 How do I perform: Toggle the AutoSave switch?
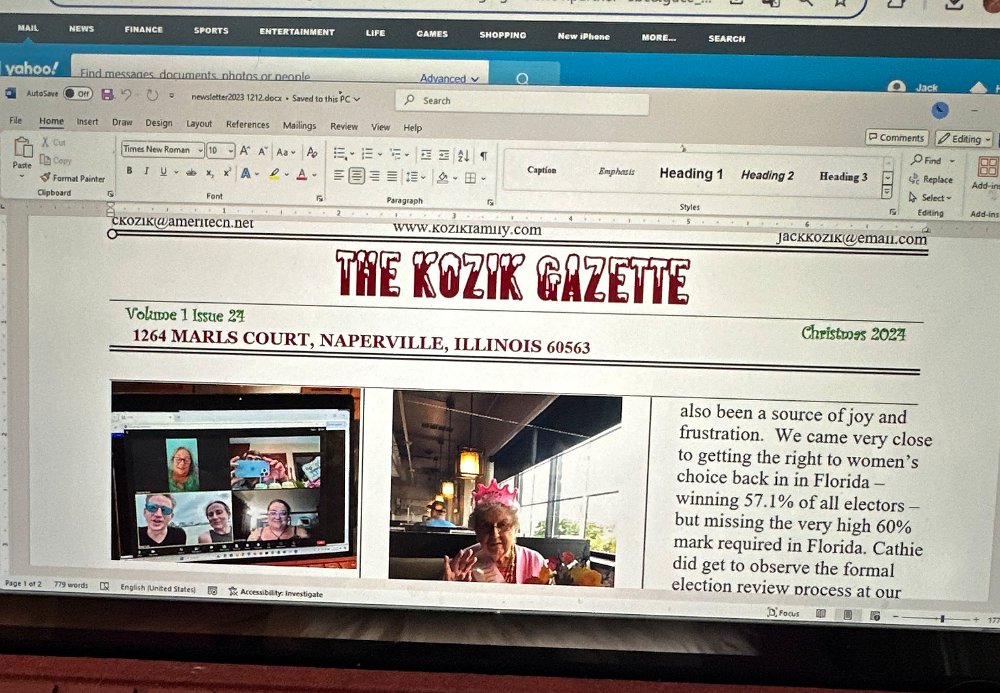pyautogui.click(x=78, y=93)
